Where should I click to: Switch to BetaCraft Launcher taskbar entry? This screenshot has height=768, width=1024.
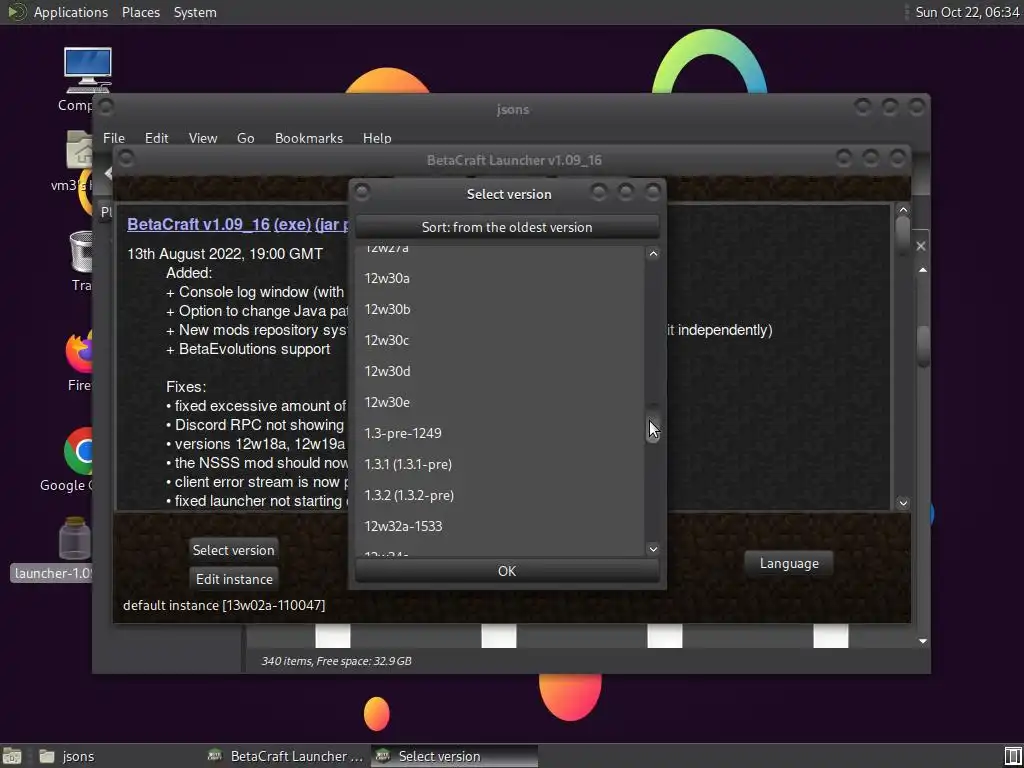click(285, 756)
